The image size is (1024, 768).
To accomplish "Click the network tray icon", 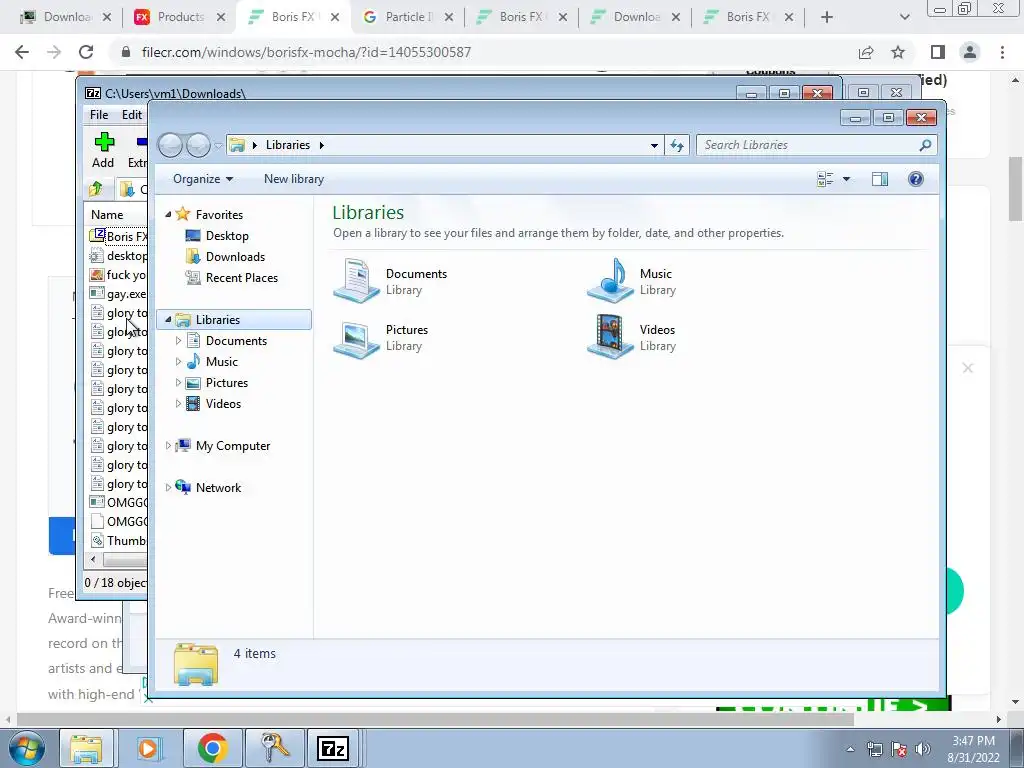I will click(x=874, y=749).
